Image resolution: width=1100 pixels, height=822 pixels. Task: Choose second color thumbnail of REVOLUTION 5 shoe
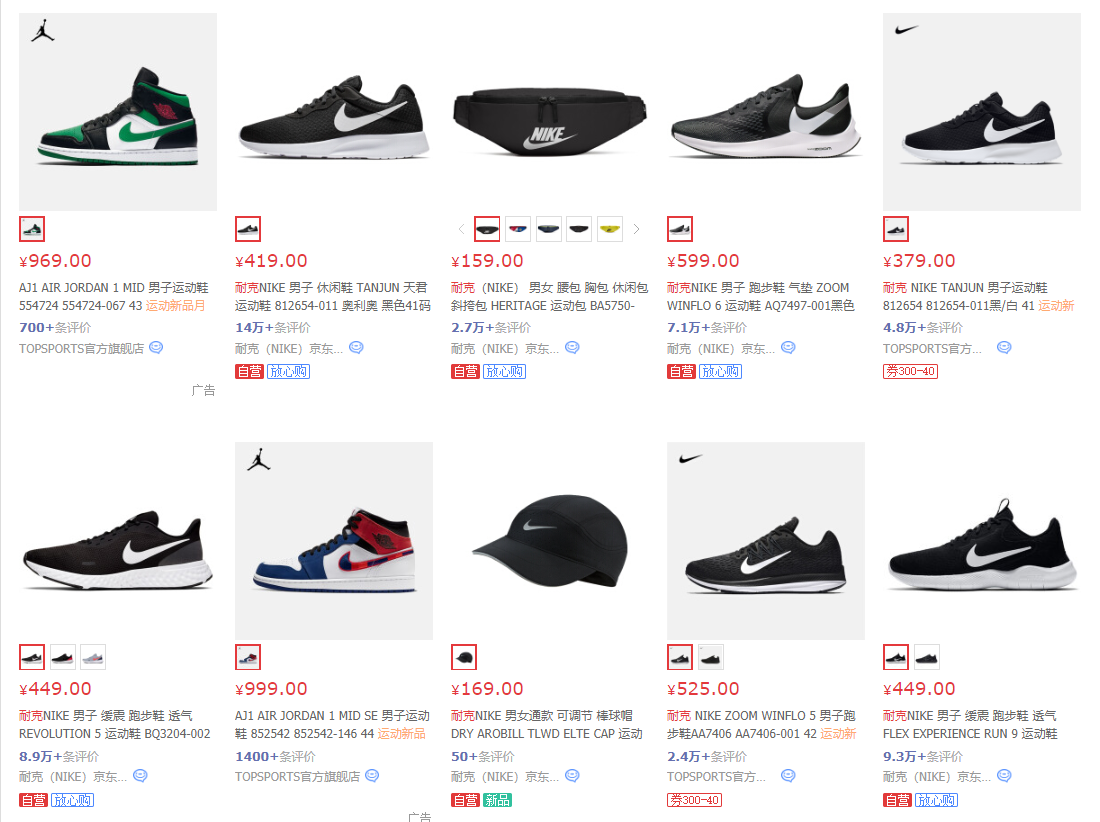pos(62,657)
